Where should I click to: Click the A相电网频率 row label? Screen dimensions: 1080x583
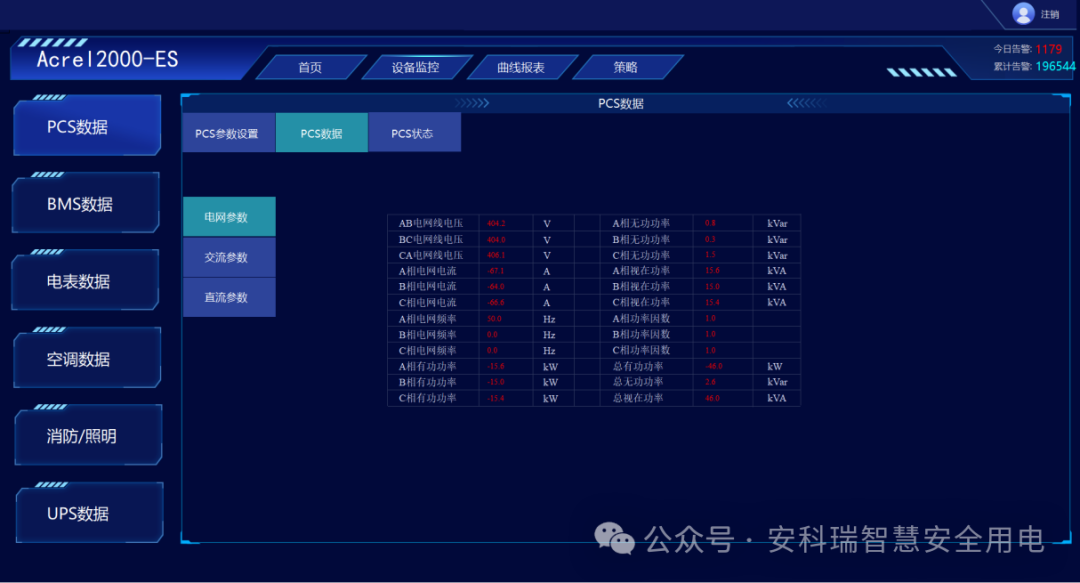pos(427,319)
